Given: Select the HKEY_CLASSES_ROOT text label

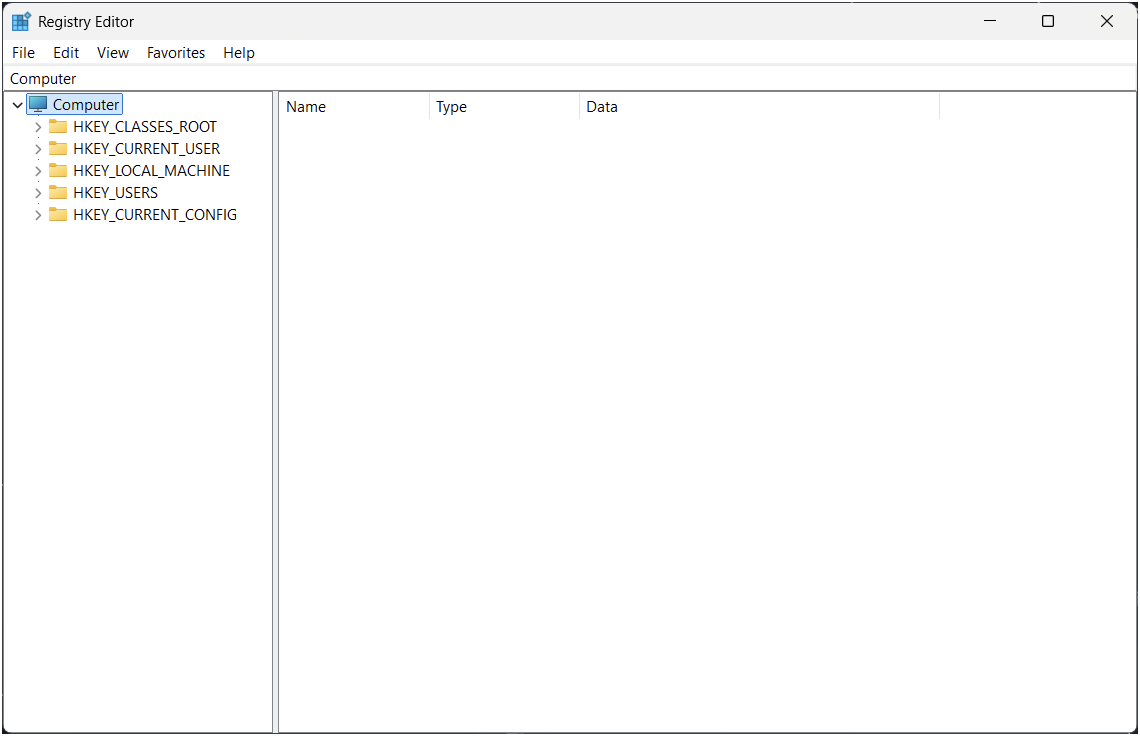Looking at the screenshot, I should click(x=145, y=127).
